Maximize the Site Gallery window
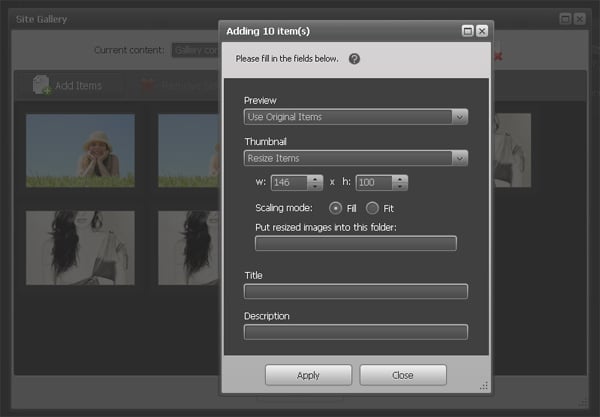The height and width of the screenshot is (417, 600). click(x=565, y=18)
